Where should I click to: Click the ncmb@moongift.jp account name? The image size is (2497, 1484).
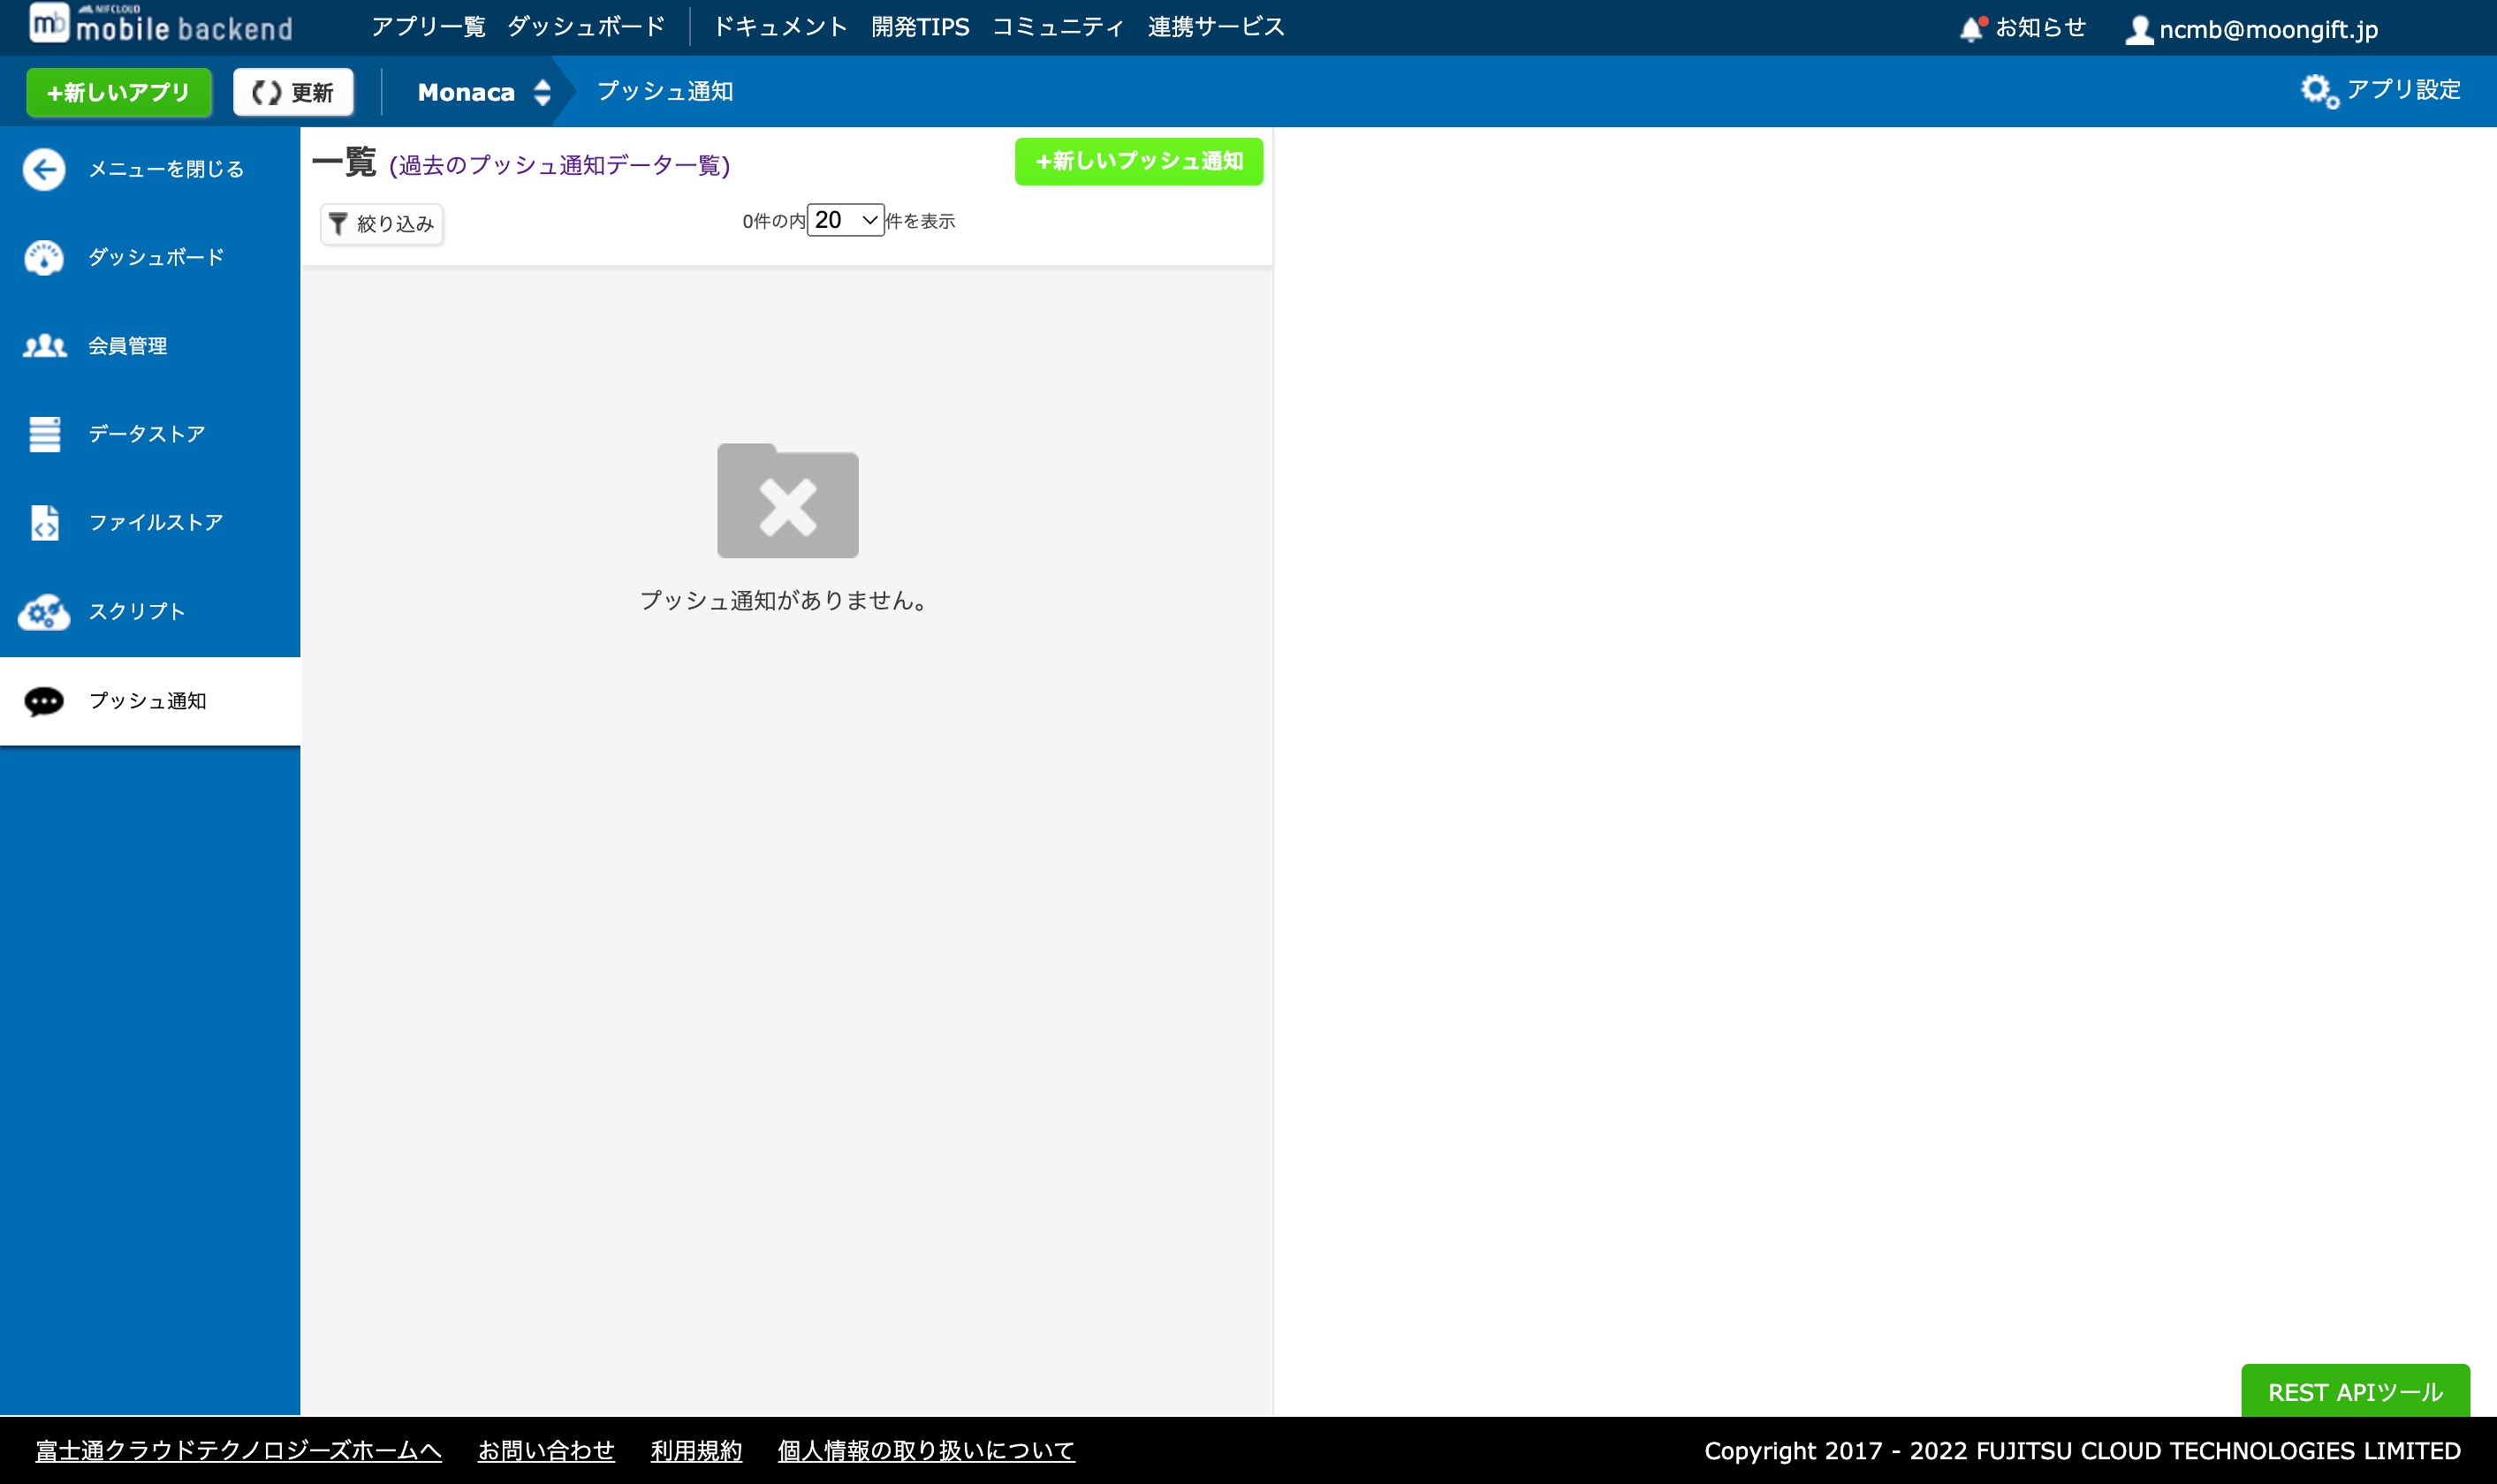click(x=2269, y=29)
